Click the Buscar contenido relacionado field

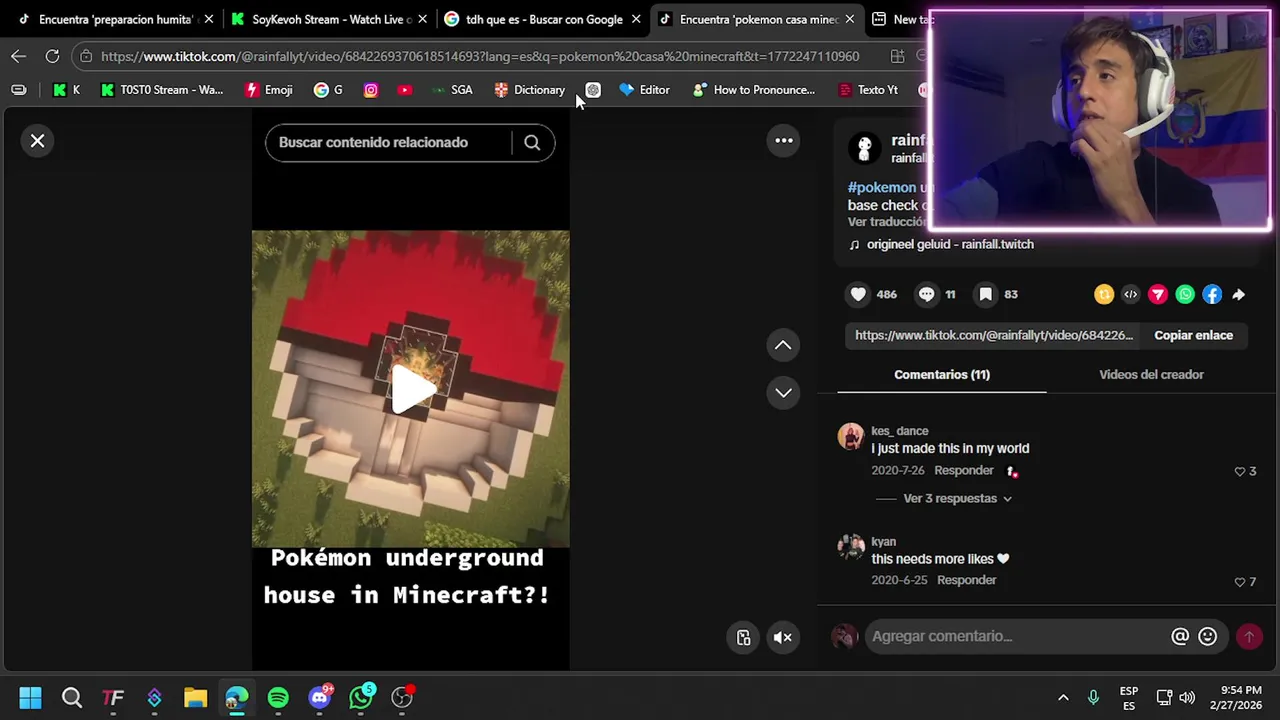coord(388,142)
